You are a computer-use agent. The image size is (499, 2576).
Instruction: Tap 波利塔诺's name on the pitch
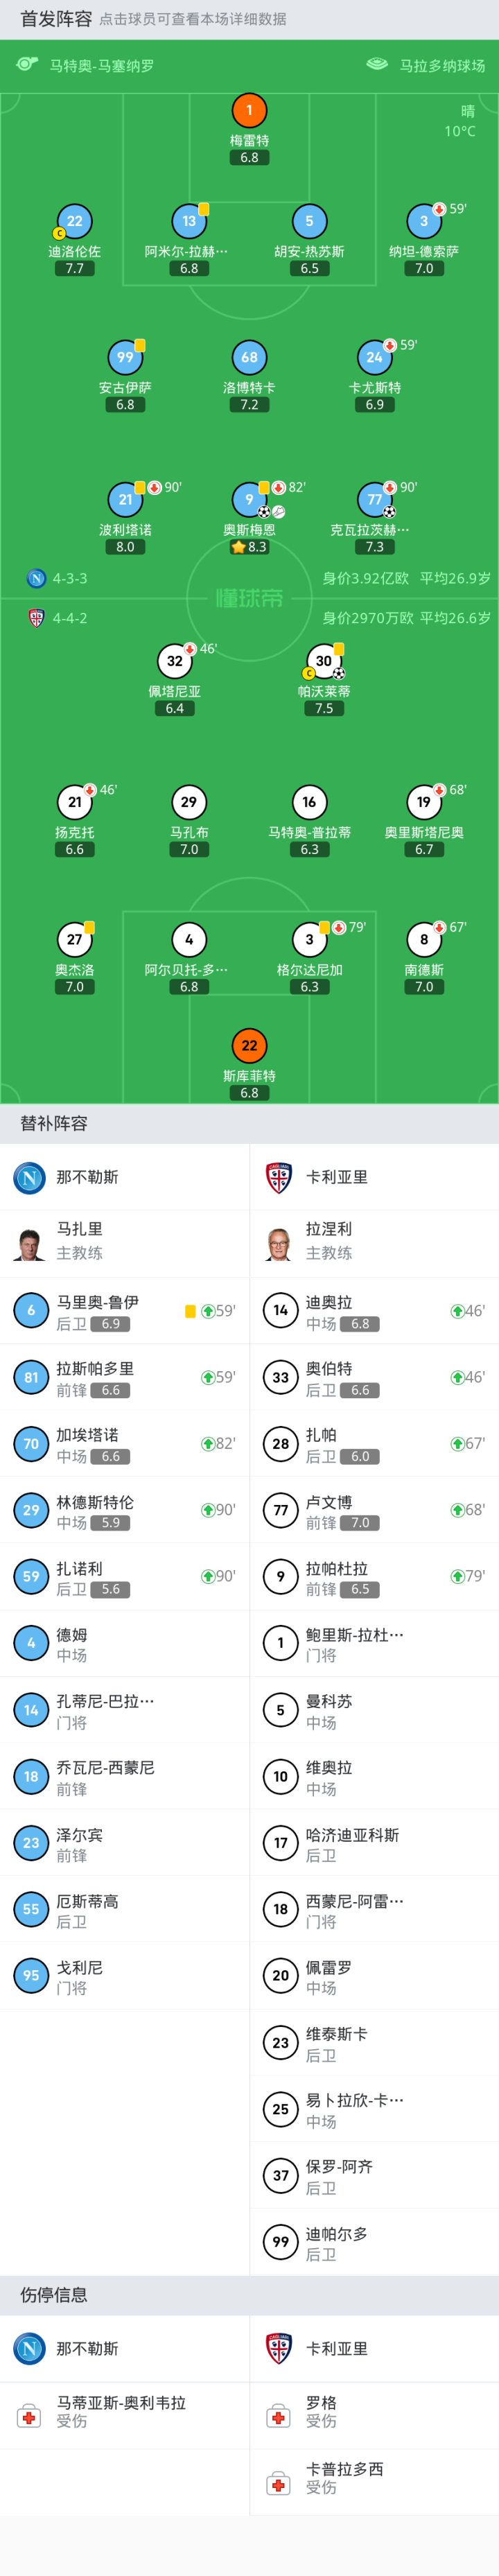coord(125,530)
